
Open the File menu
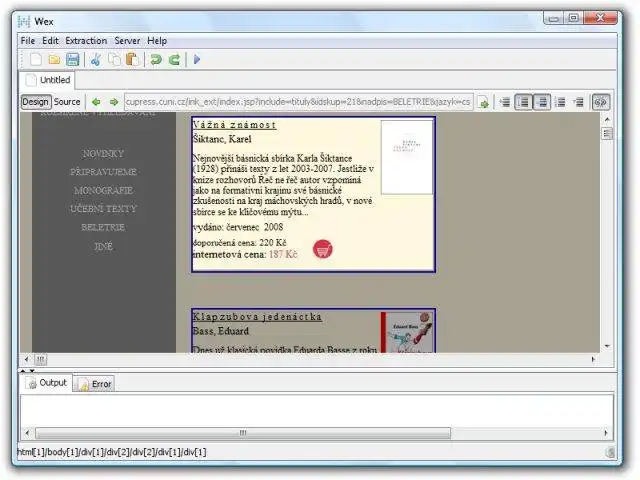(x=28, y=41)
